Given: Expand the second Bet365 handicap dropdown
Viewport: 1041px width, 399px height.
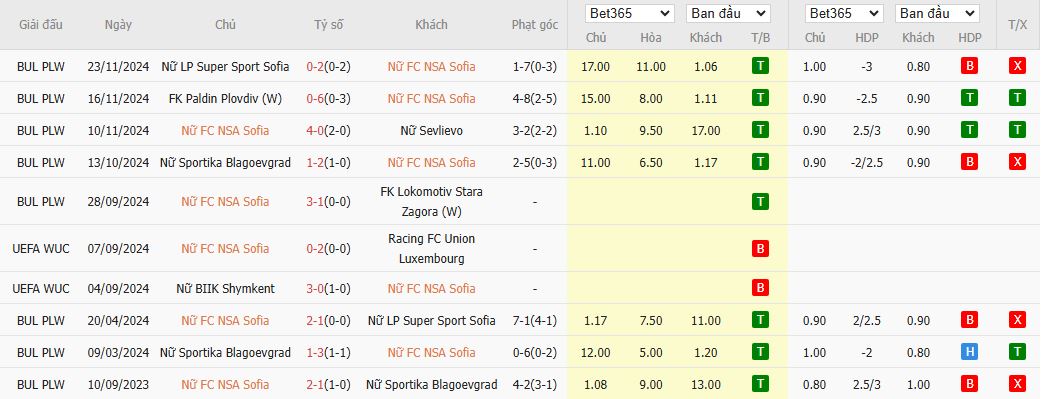Looking at the screenshot, I should (x=844, y=13).
